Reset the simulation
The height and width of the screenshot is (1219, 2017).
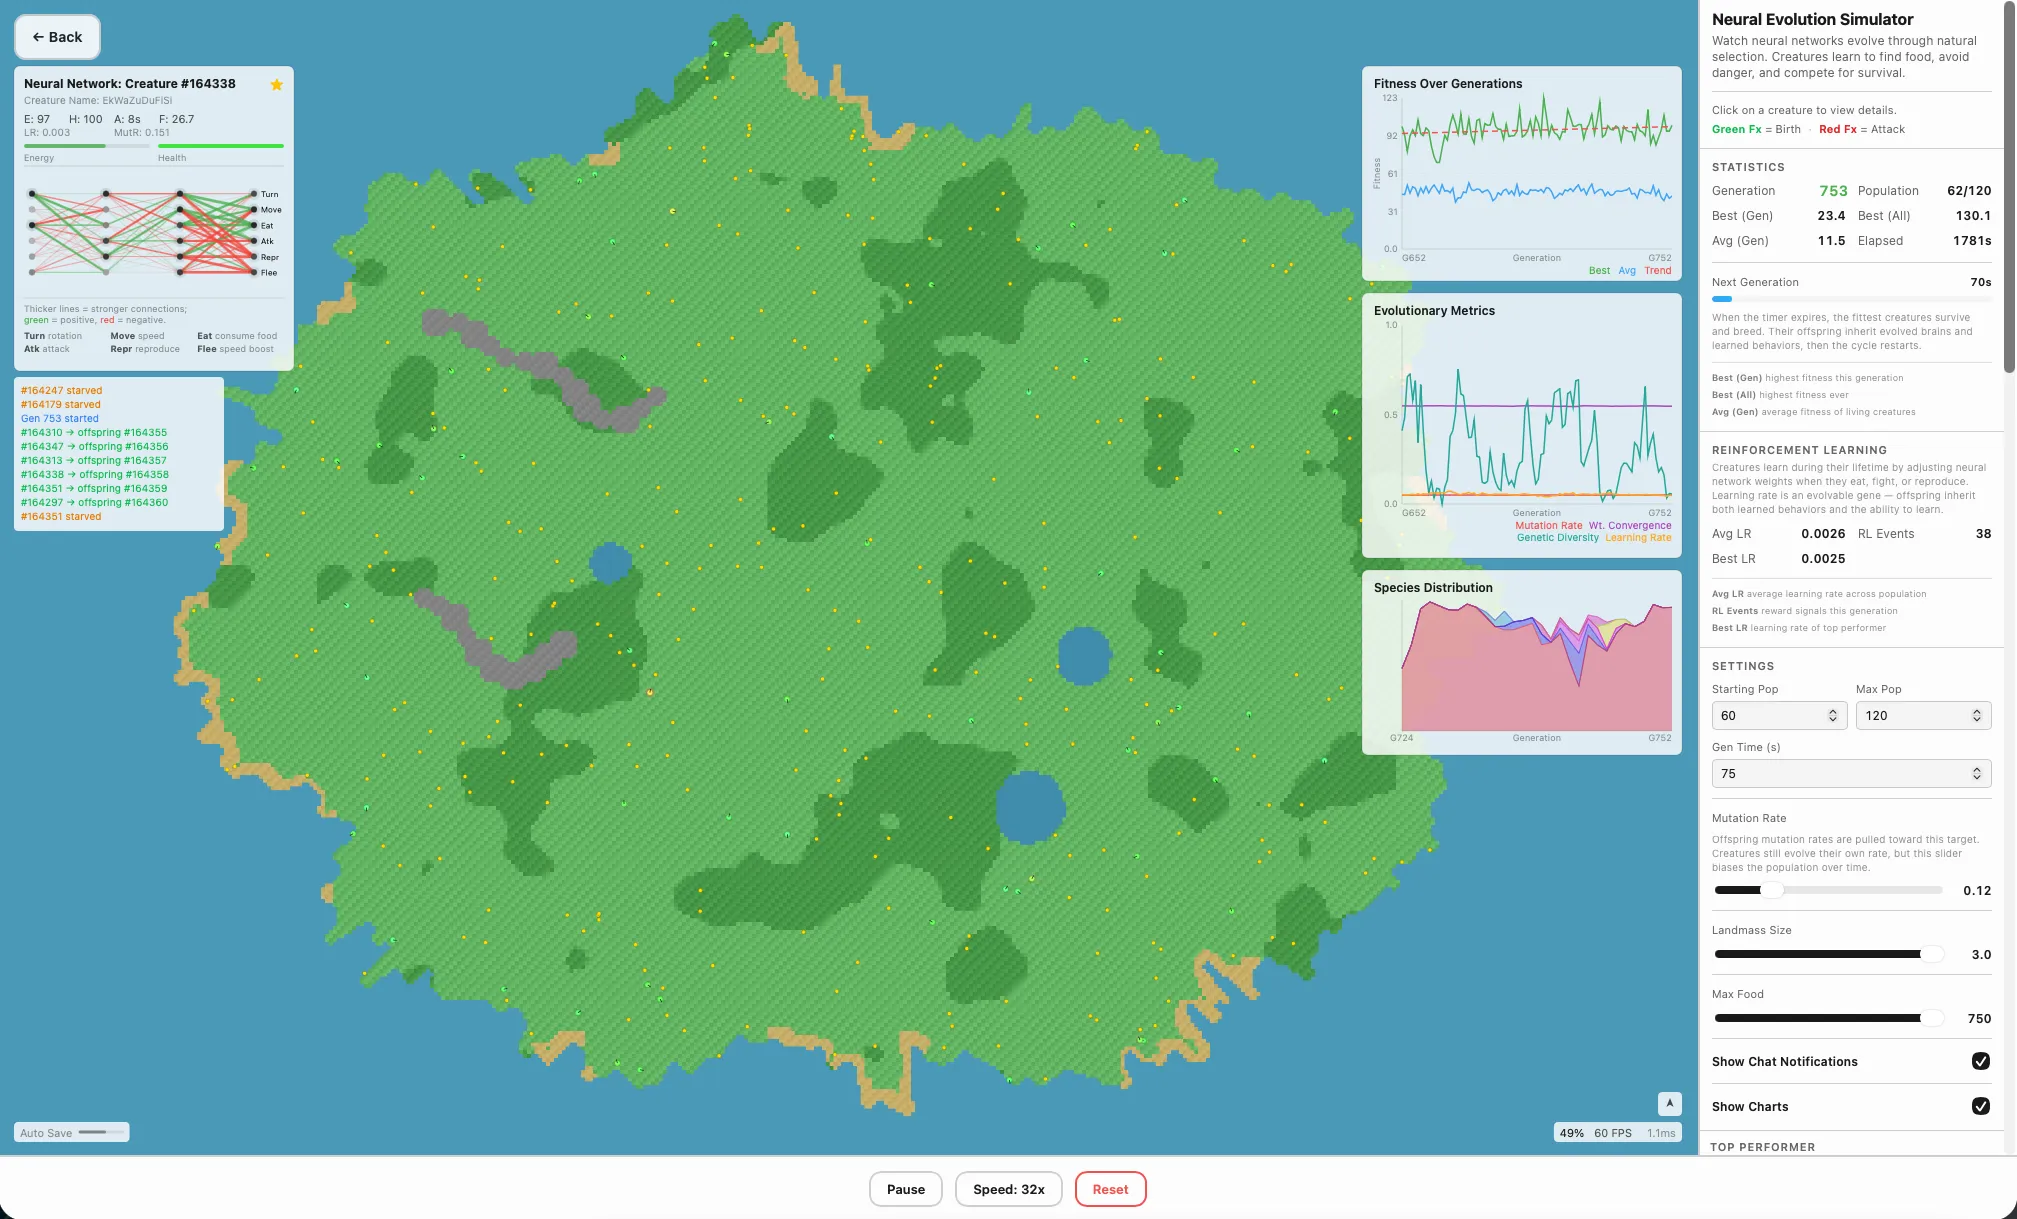1110,1189
